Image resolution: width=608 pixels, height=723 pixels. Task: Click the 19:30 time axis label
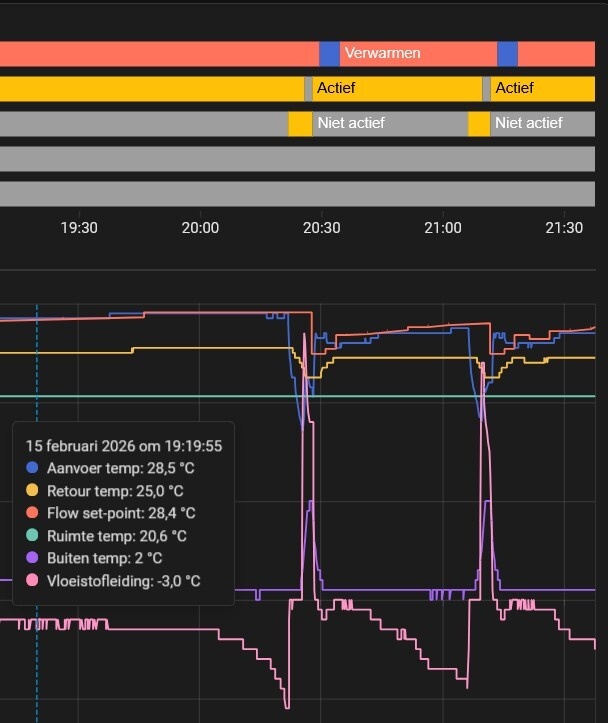(x=79, y=228)
